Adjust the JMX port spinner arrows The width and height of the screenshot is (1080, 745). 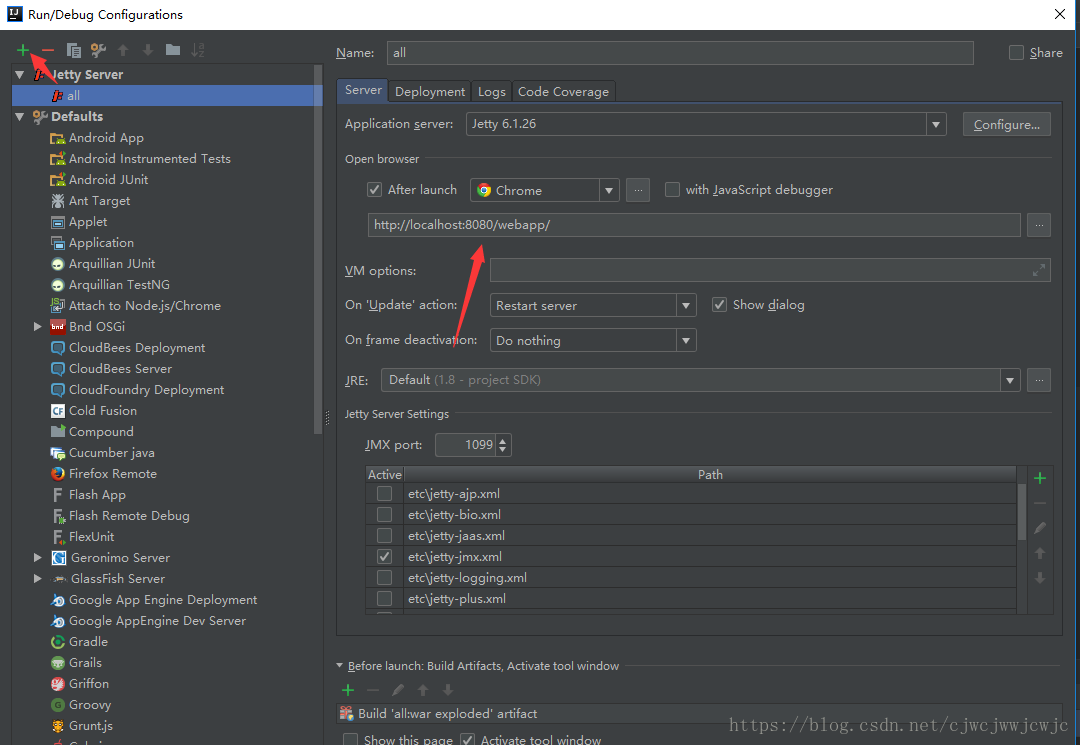pyautogui.click(x=503, y=445)
